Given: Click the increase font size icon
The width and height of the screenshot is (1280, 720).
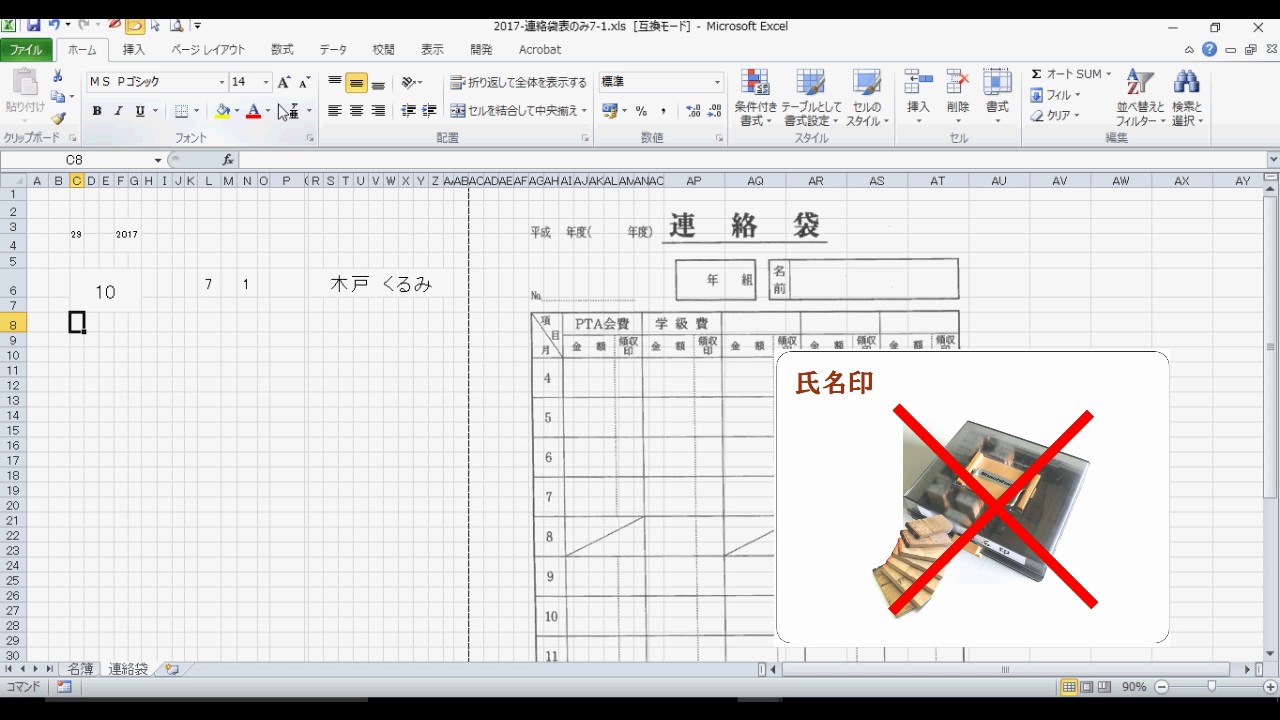Looking at the screenshot, I should coord(284,82).
